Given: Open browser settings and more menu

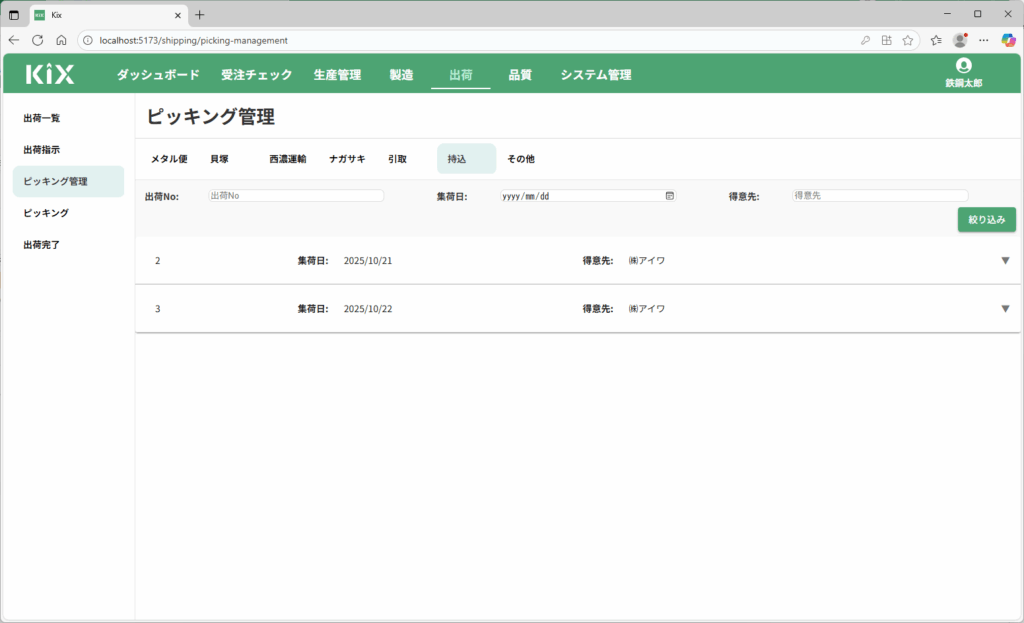Looking at the screenshot, I should coord(985,40).
